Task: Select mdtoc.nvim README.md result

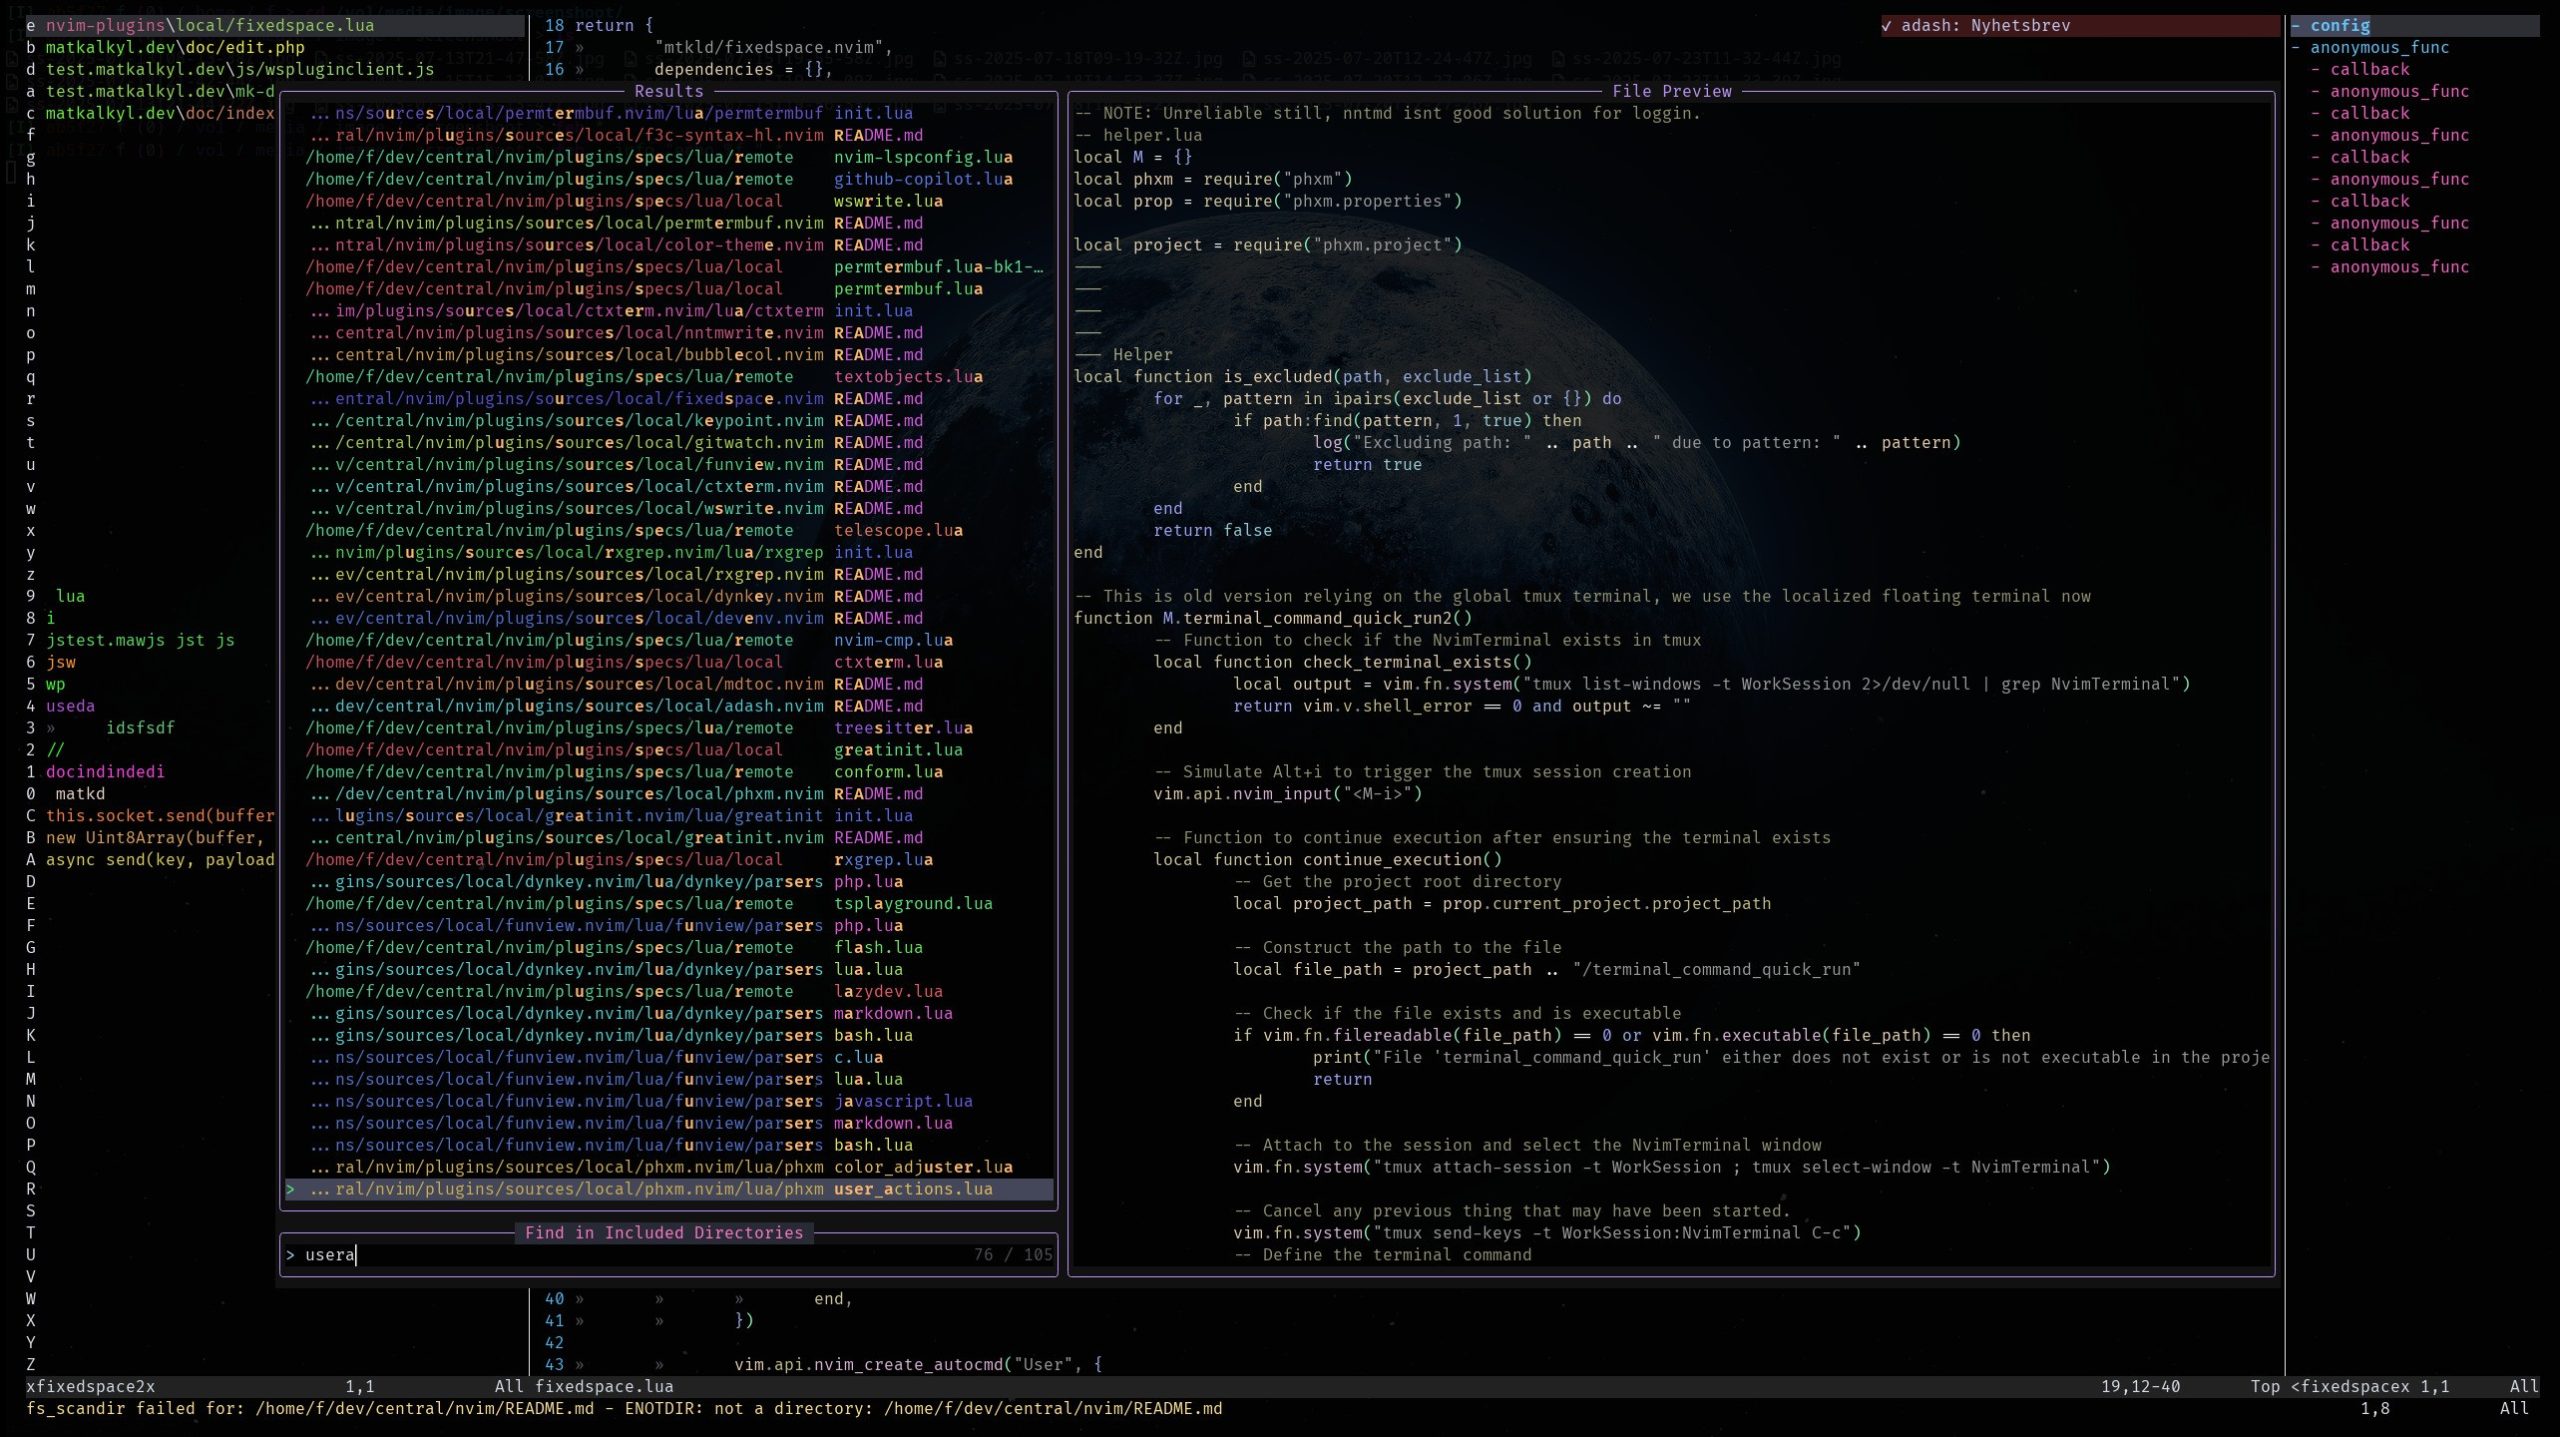Action: pos(668,684)
